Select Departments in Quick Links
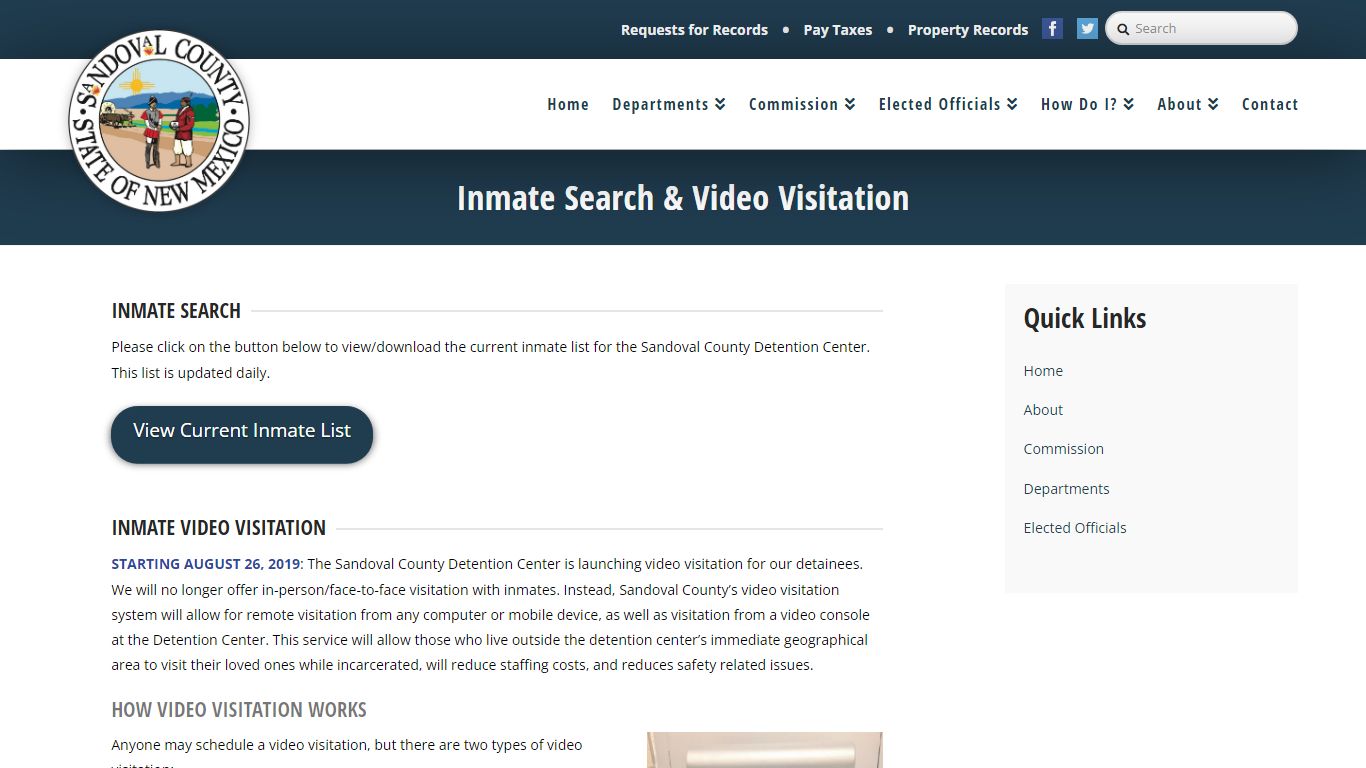 pos(1066,489)
